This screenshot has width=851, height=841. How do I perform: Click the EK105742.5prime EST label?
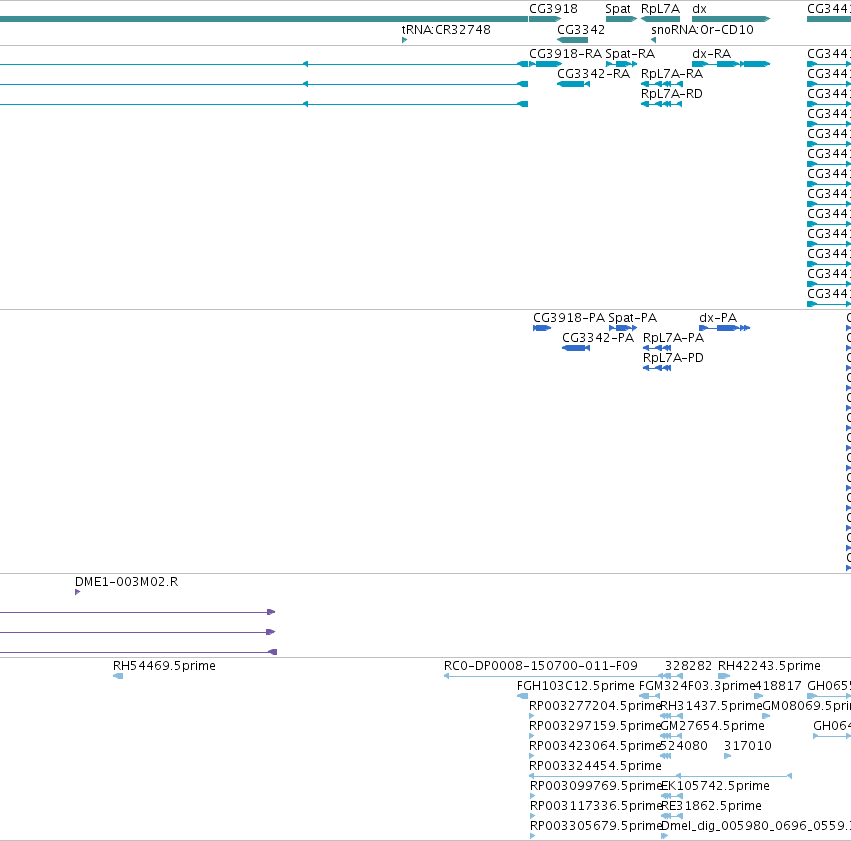[x=715, y=786]
